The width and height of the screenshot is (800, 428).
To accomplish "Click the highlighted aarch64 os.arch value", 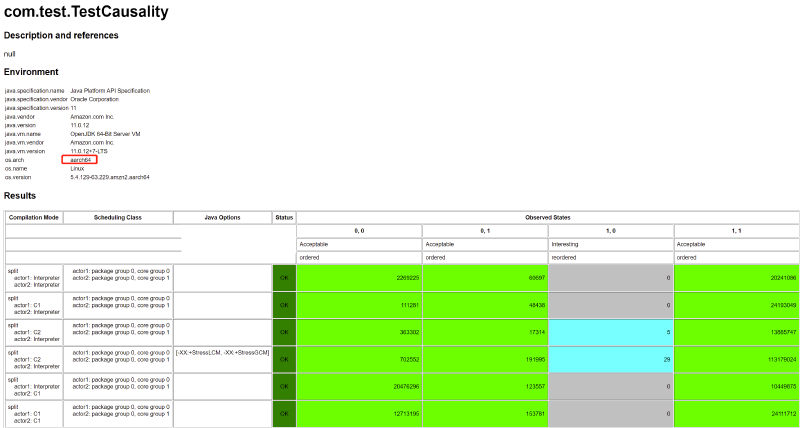I will click(82, 159).
